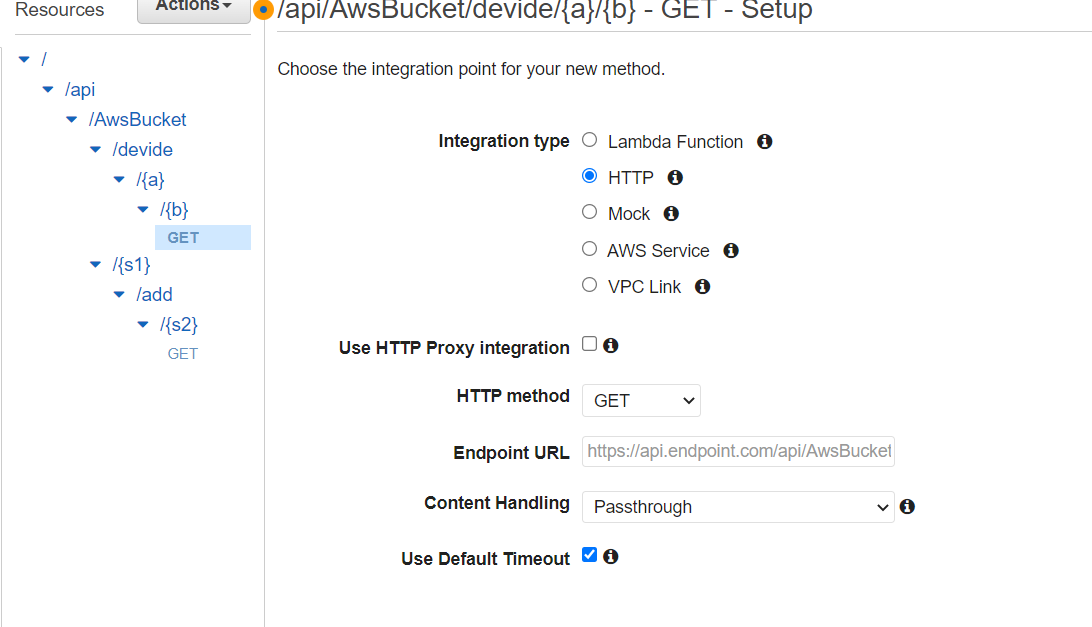Click the Endpoint URL input field
The width and height of the screenshot is (1092, 627).
pos(738,452)
